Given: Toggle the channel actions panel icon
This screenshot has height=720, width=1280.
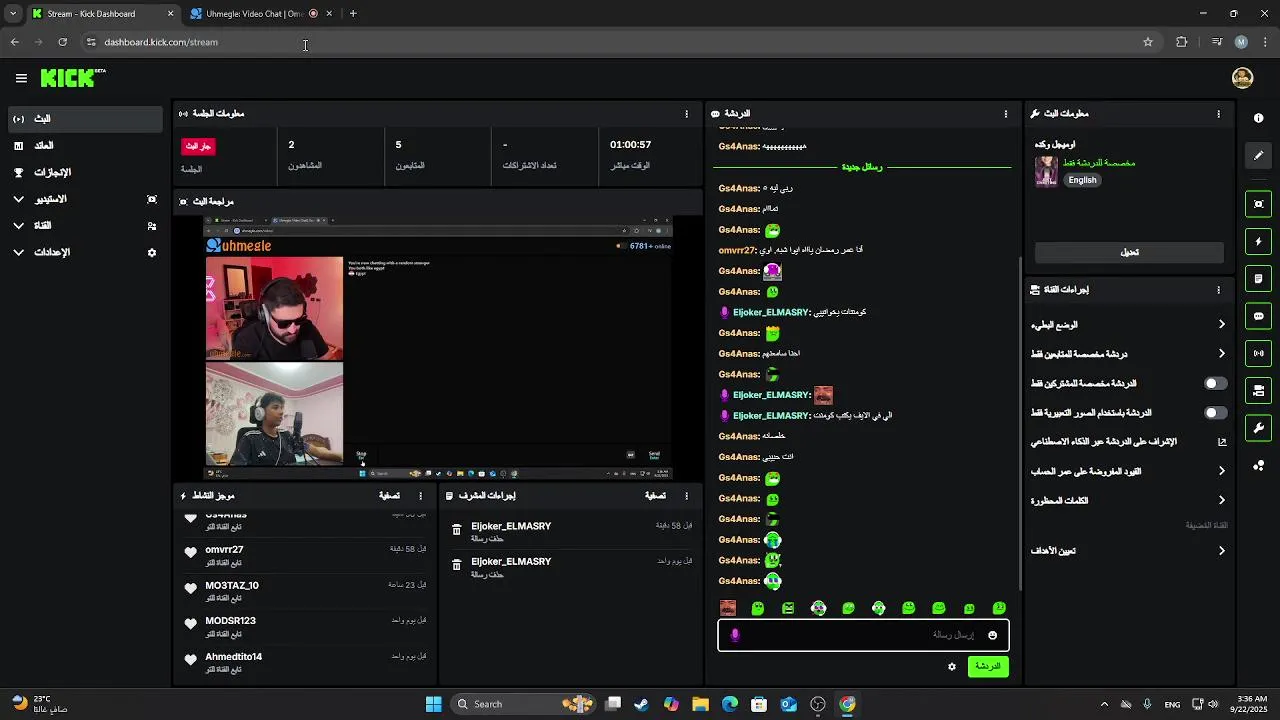Looking at the screenshot, I should pos(1258,391).
